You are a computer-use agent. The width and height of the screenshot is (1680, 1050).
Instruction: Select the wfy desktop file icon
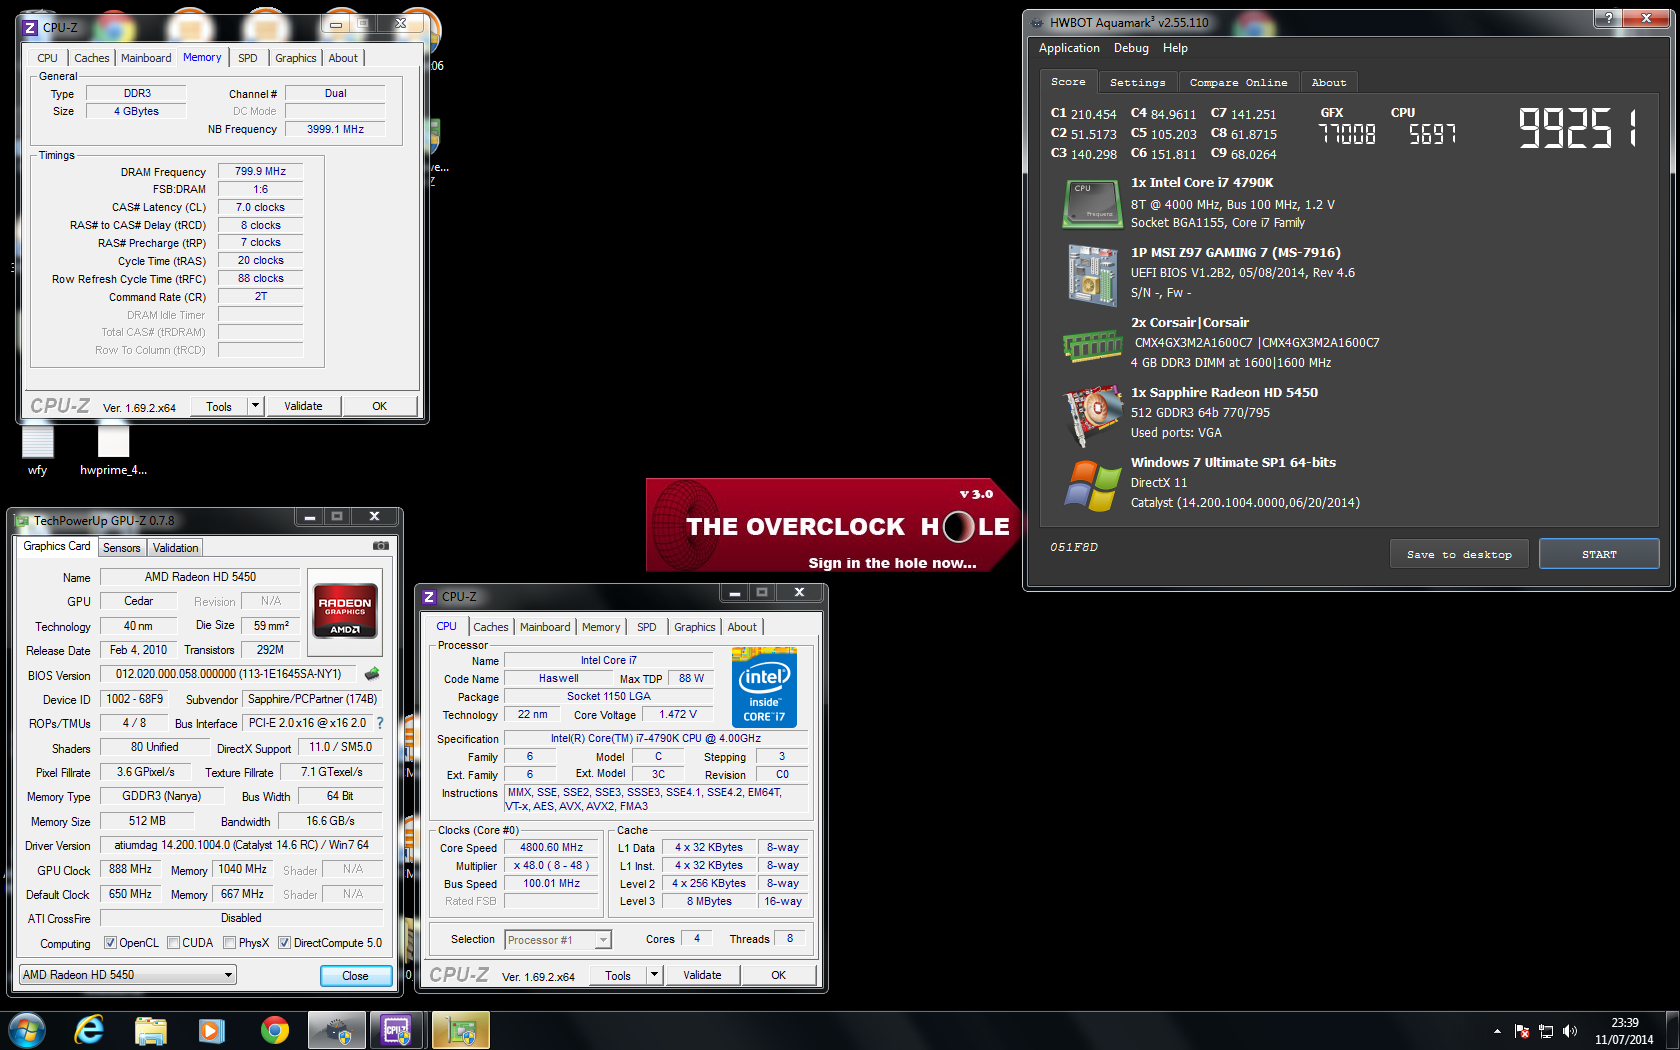pyautogui.click(x=37, y=451)
